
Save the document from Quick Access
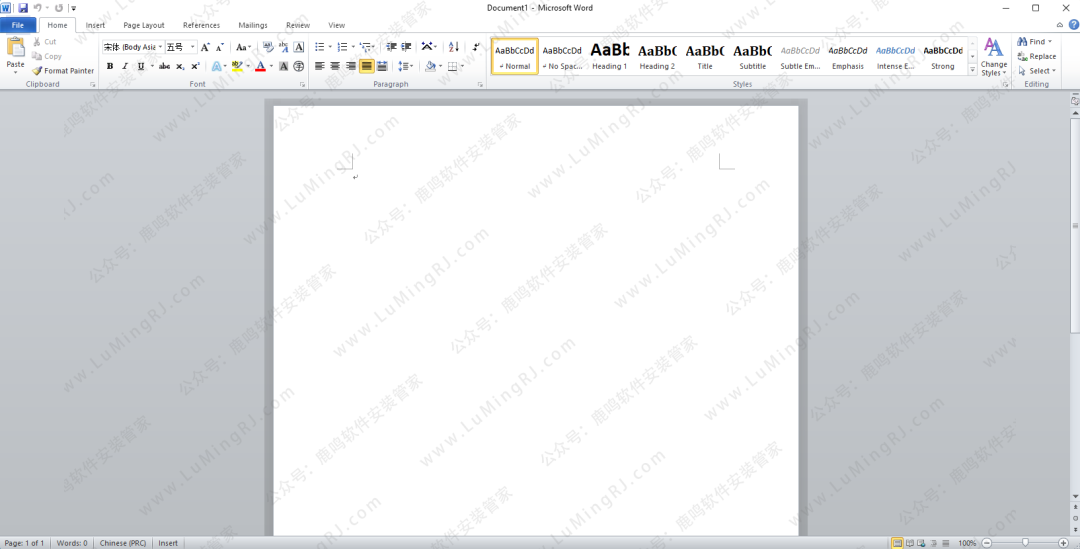(22, 8)
